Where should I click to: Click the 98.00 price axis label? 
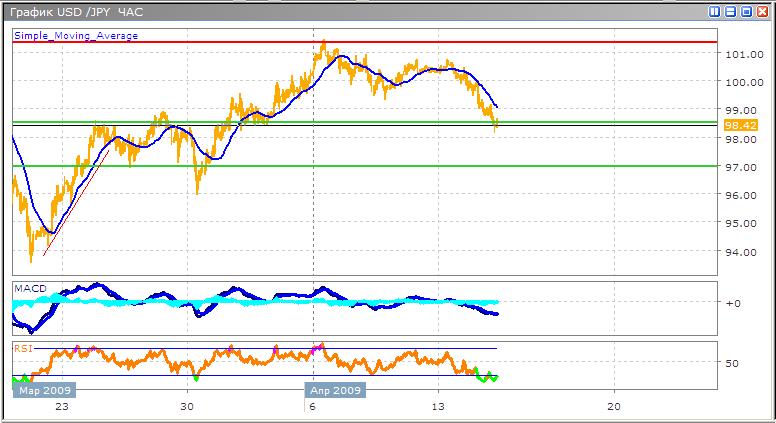[741, 140]
